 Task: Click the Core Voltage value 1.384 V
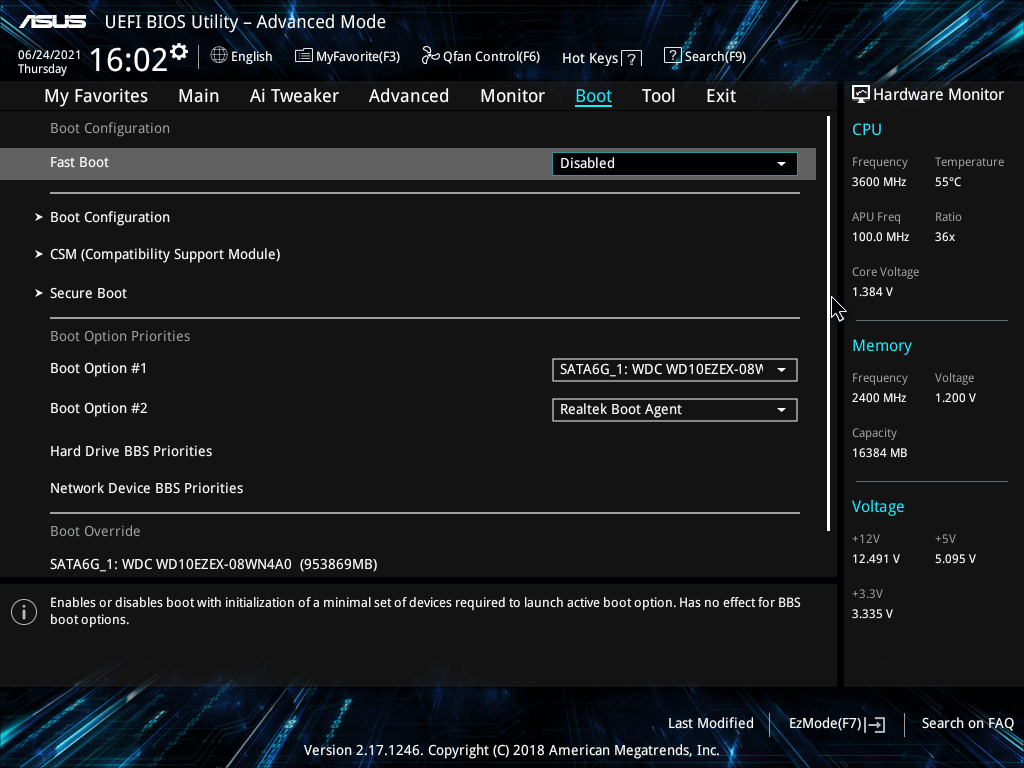point(872,292)
